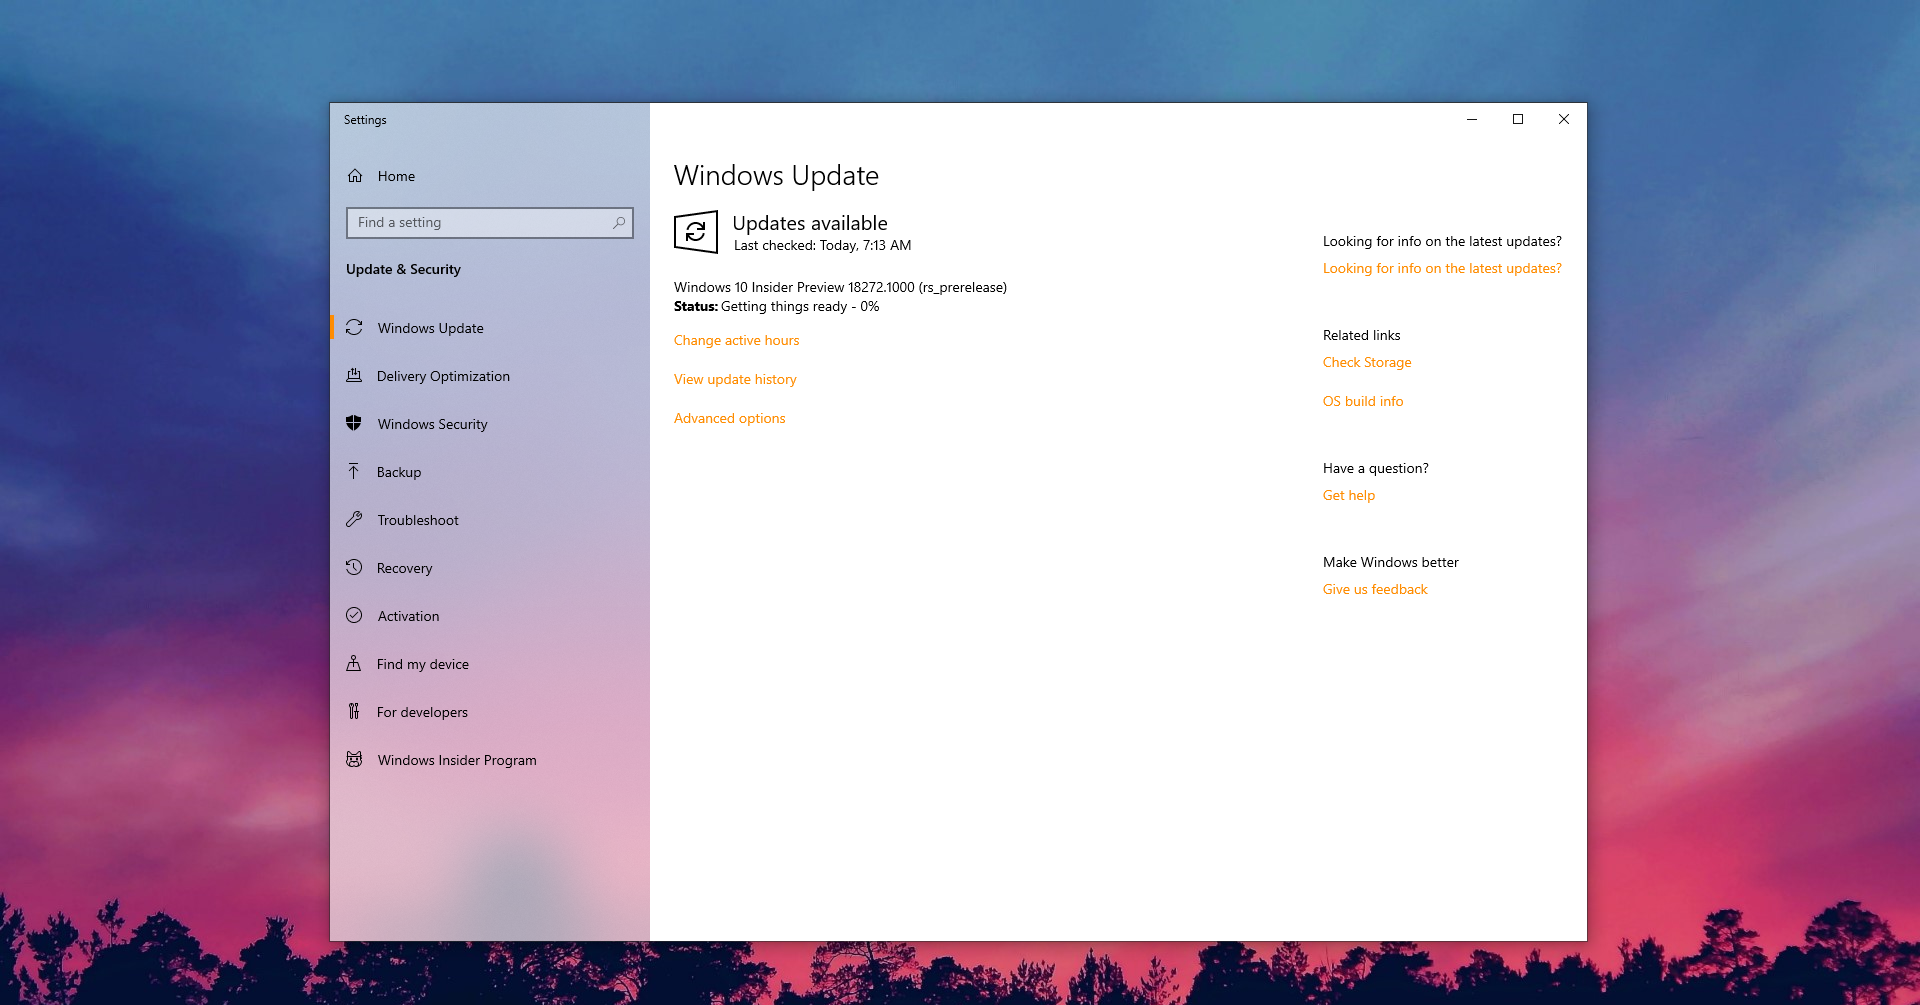Screen dimensions: 1920x1005
Task: Click the Windows Update page title
Action: click(776, 176)
